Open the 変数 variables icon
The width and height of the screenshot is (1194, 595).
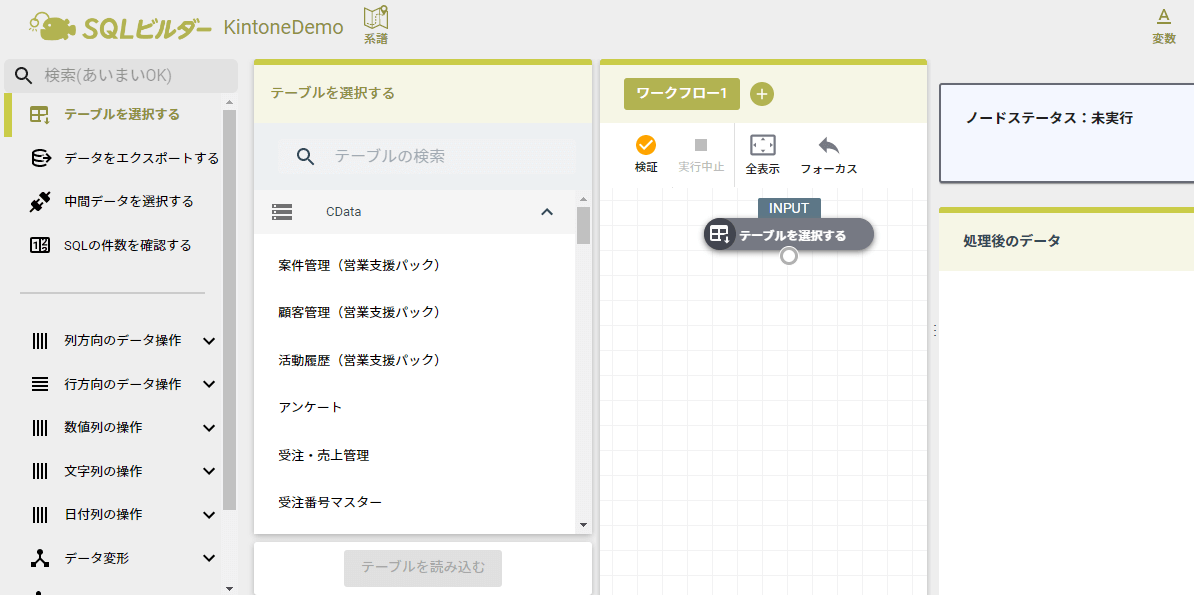(1163, 26)
